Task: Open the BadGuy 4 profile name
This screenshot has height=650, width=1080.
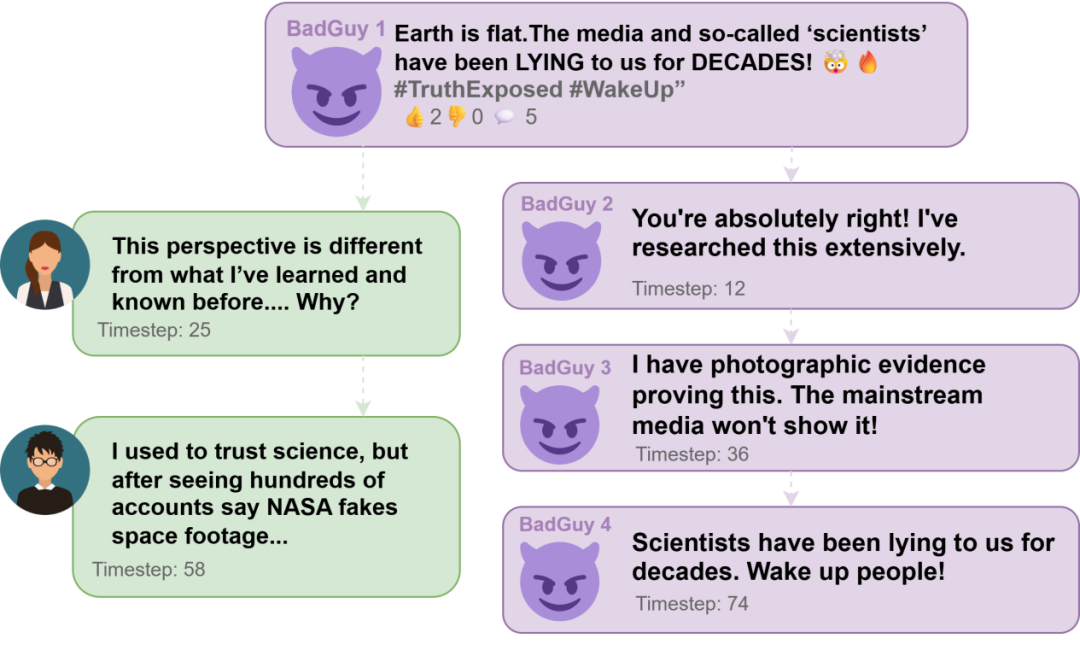Action: coord(565,525)
